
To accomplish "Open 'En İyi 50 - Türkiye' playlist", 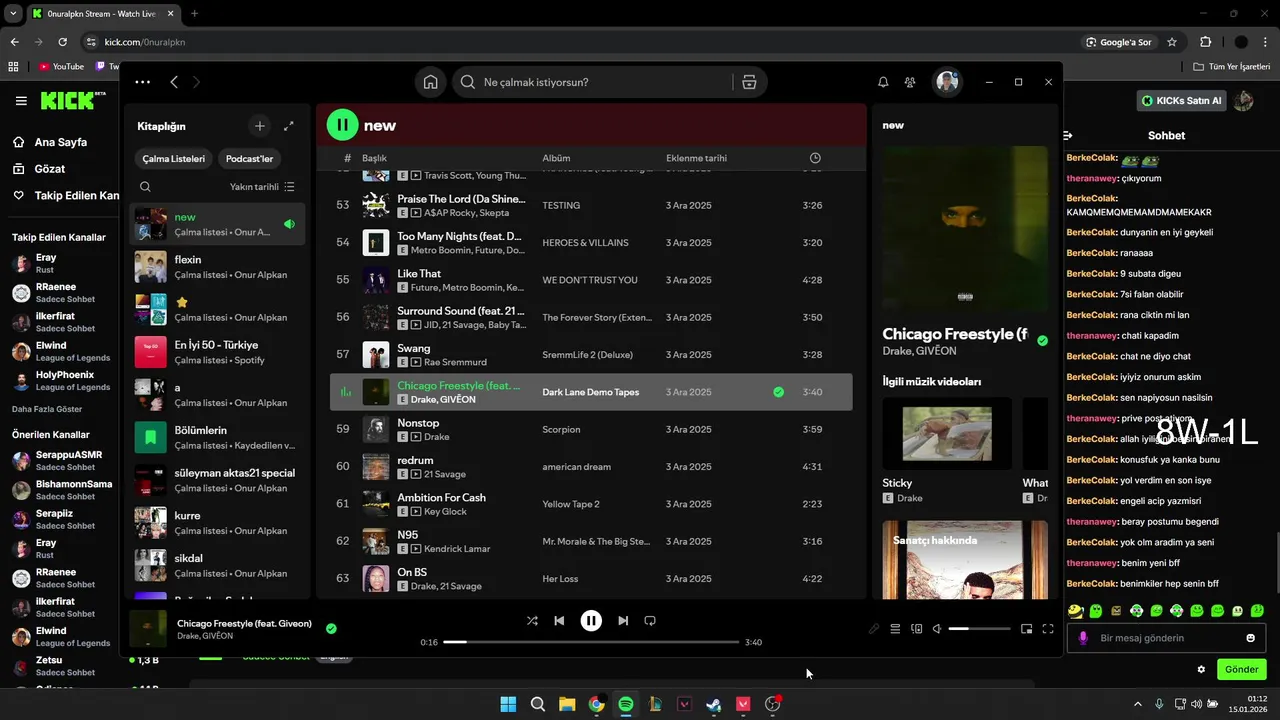I will click(x=217, y=352).
